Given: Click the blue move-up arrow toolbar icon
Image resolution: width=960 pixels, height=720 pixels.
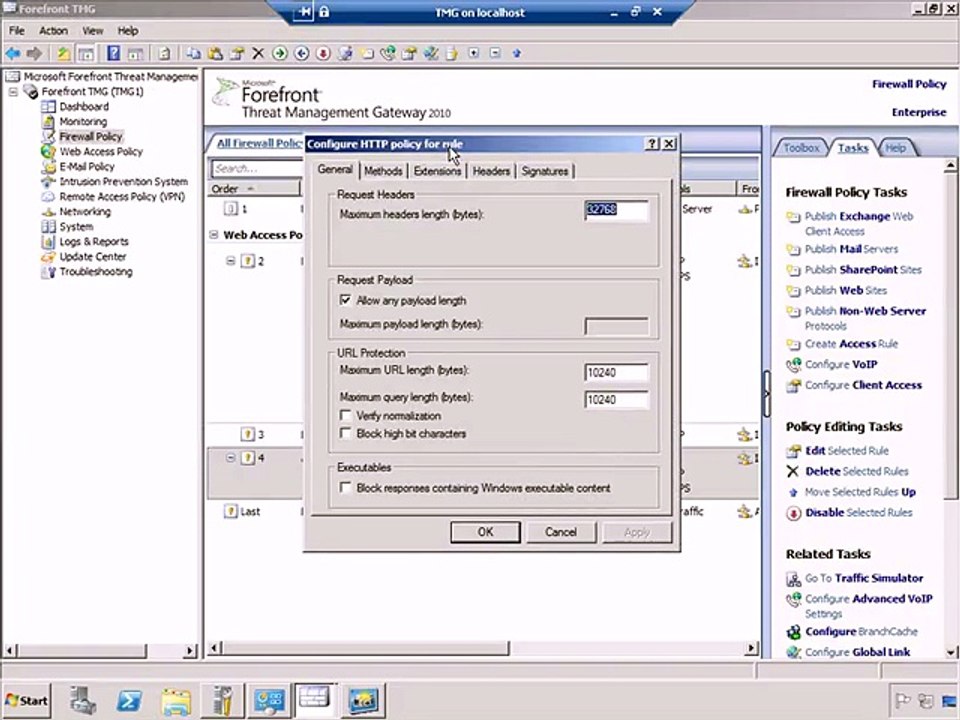Looking at the screenshot, I should (x=517, y=53).
